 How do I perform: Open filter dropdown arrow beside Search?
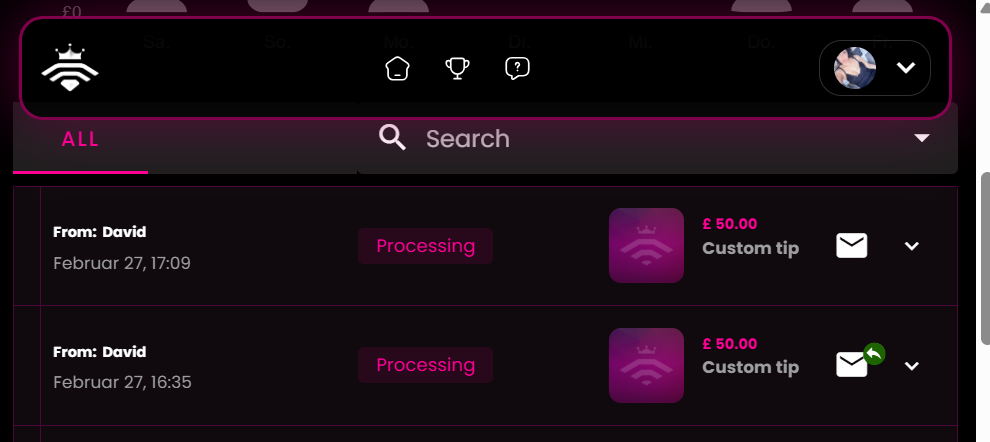(x=922, y=138)
